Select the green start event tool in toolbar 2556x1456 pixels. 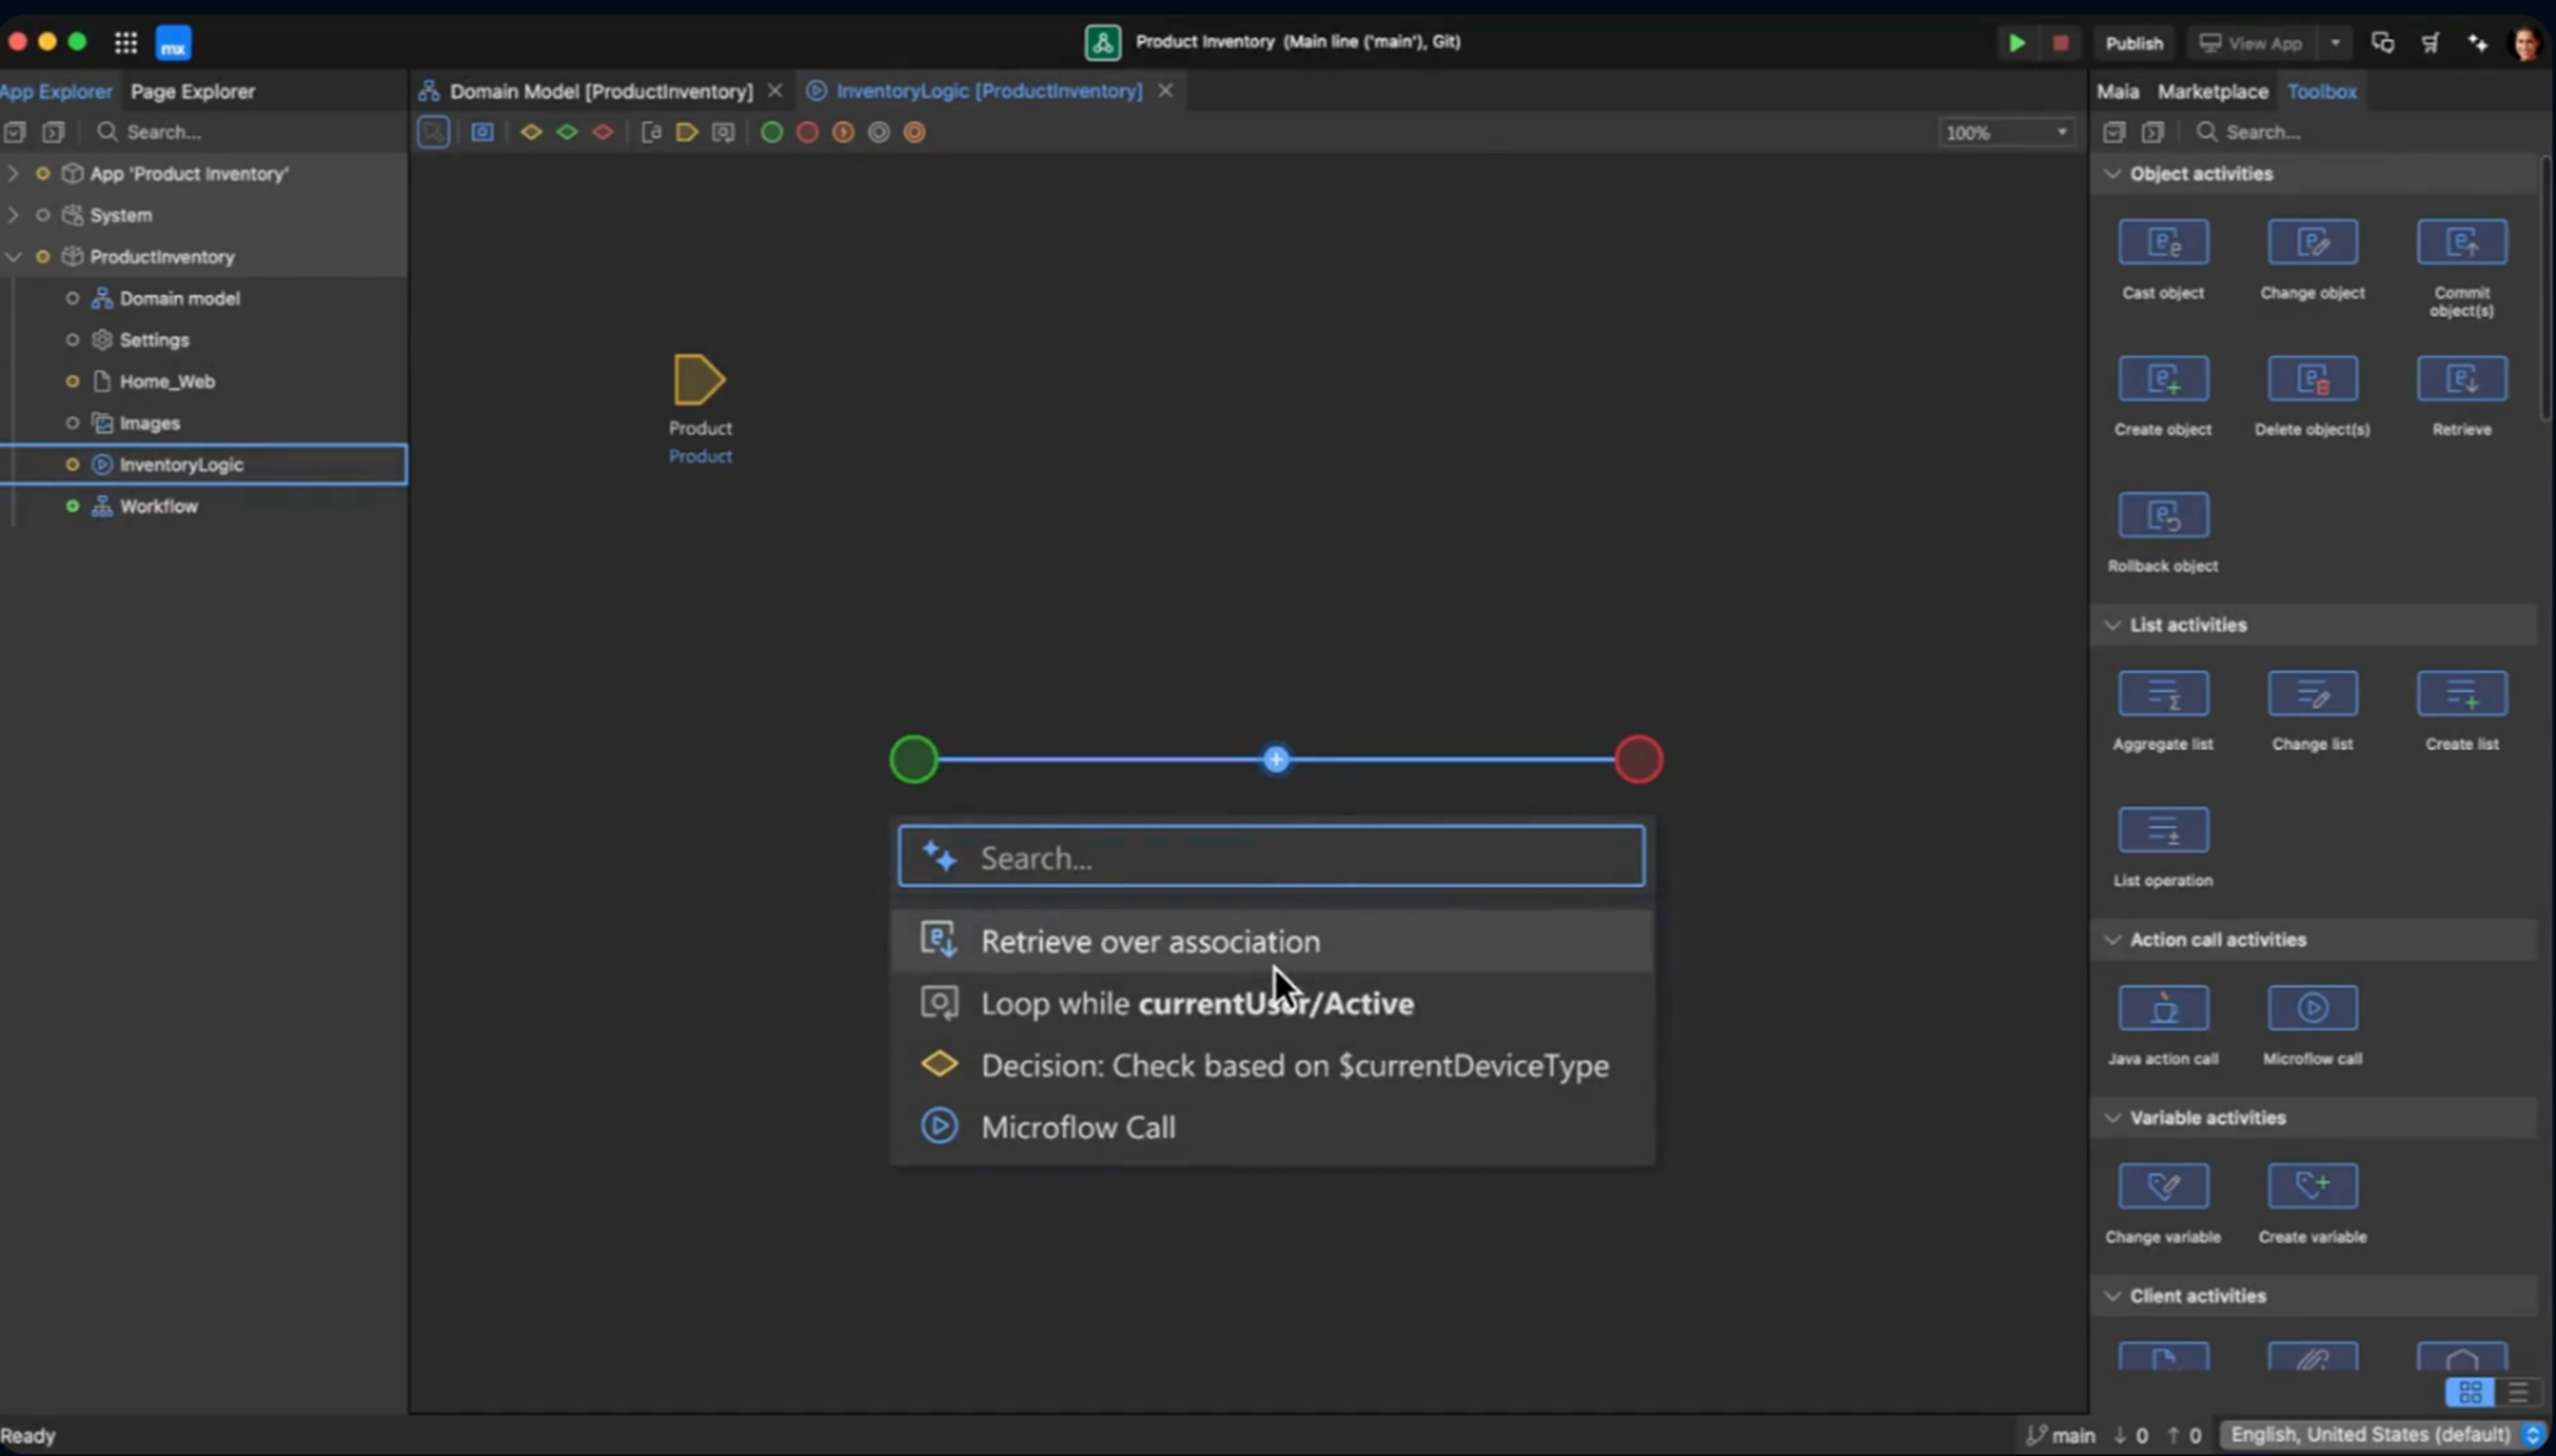pyautogui.click(x=770, y=132)
